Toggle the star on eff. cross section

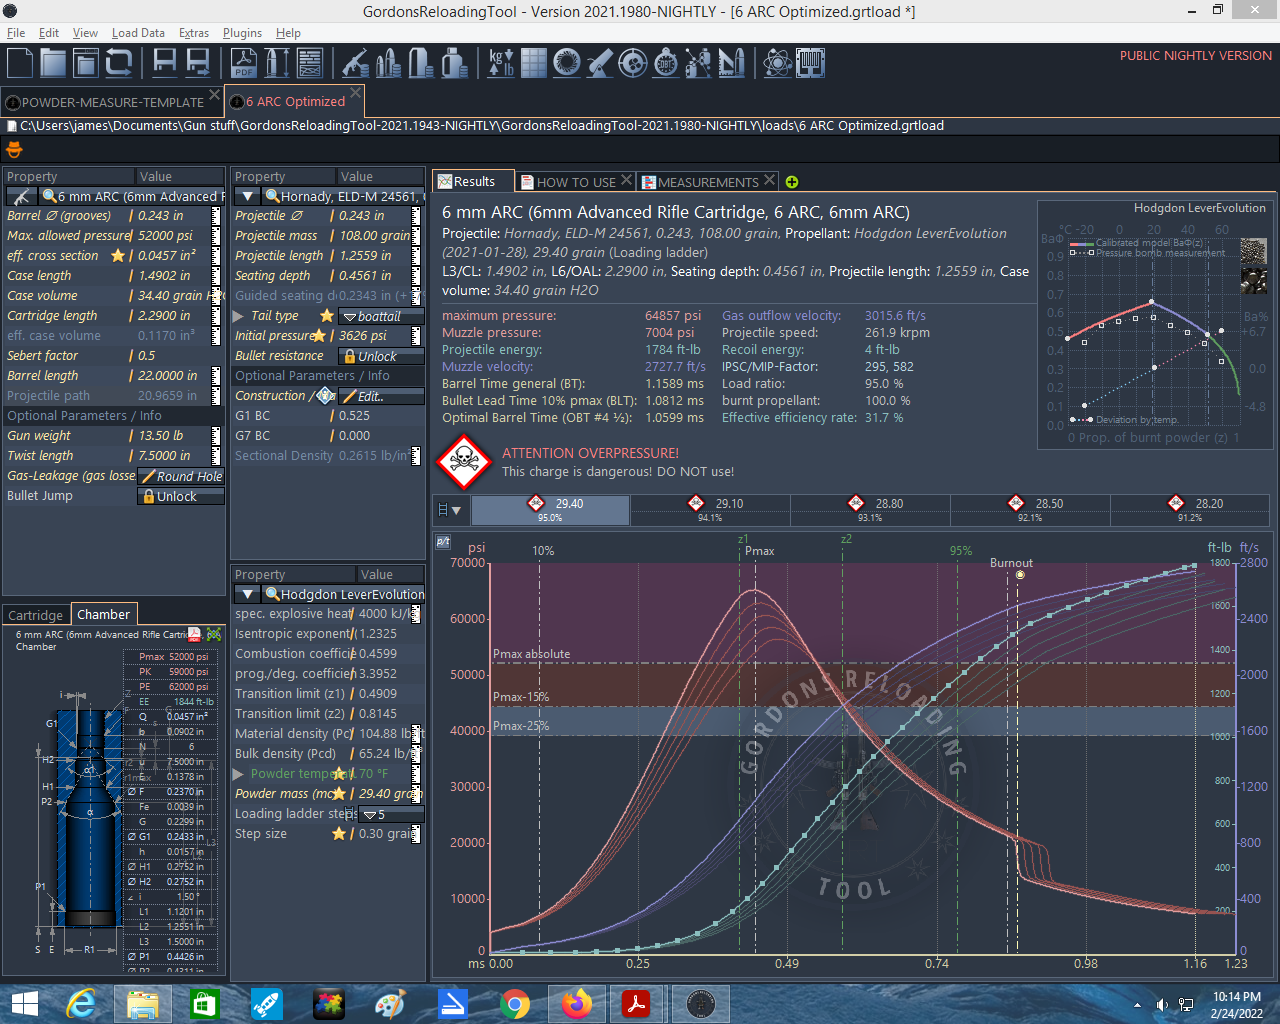coord(118,256)
